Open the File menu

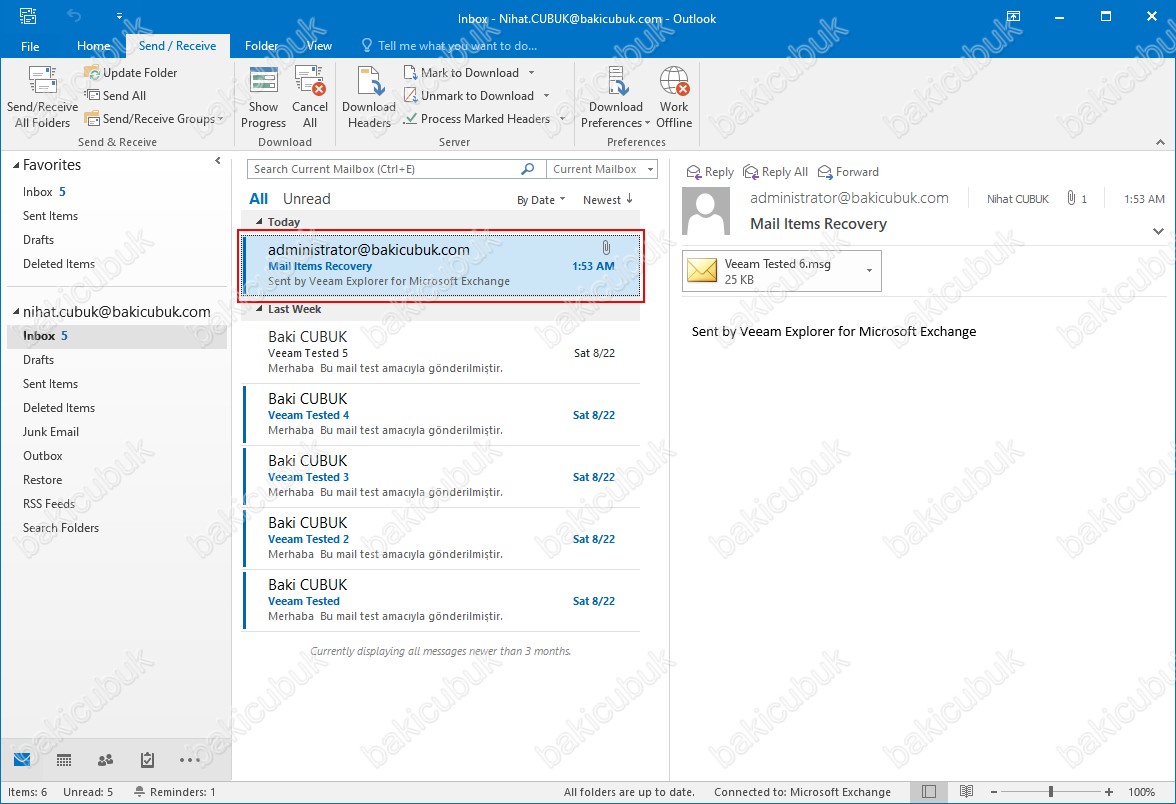tap(30, 46)
